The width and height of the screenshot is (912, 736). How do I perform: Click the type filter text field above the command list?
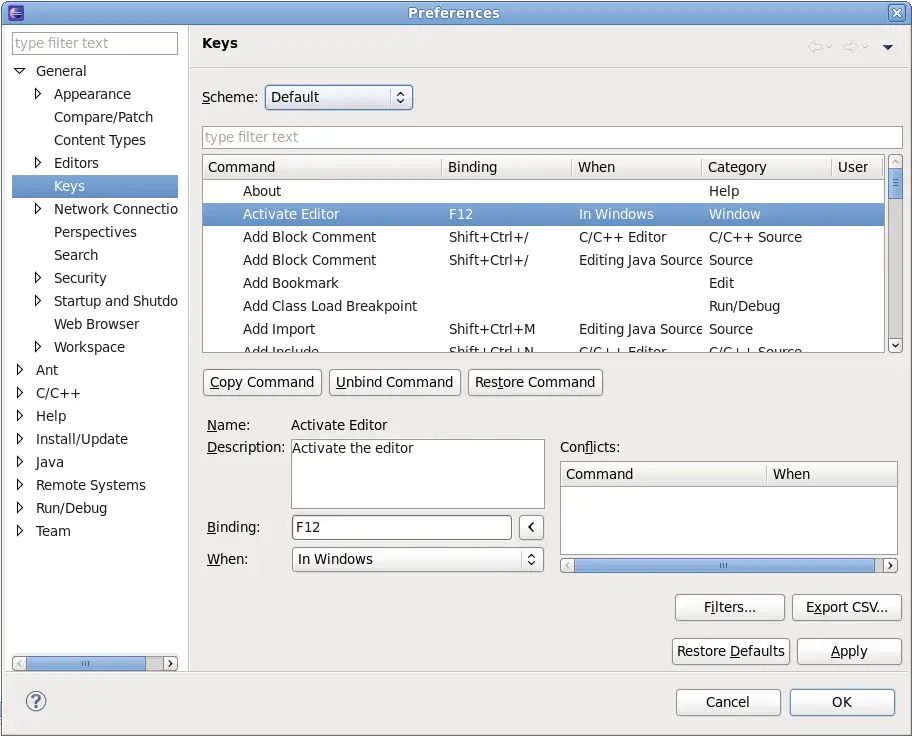tap(550, 137)
